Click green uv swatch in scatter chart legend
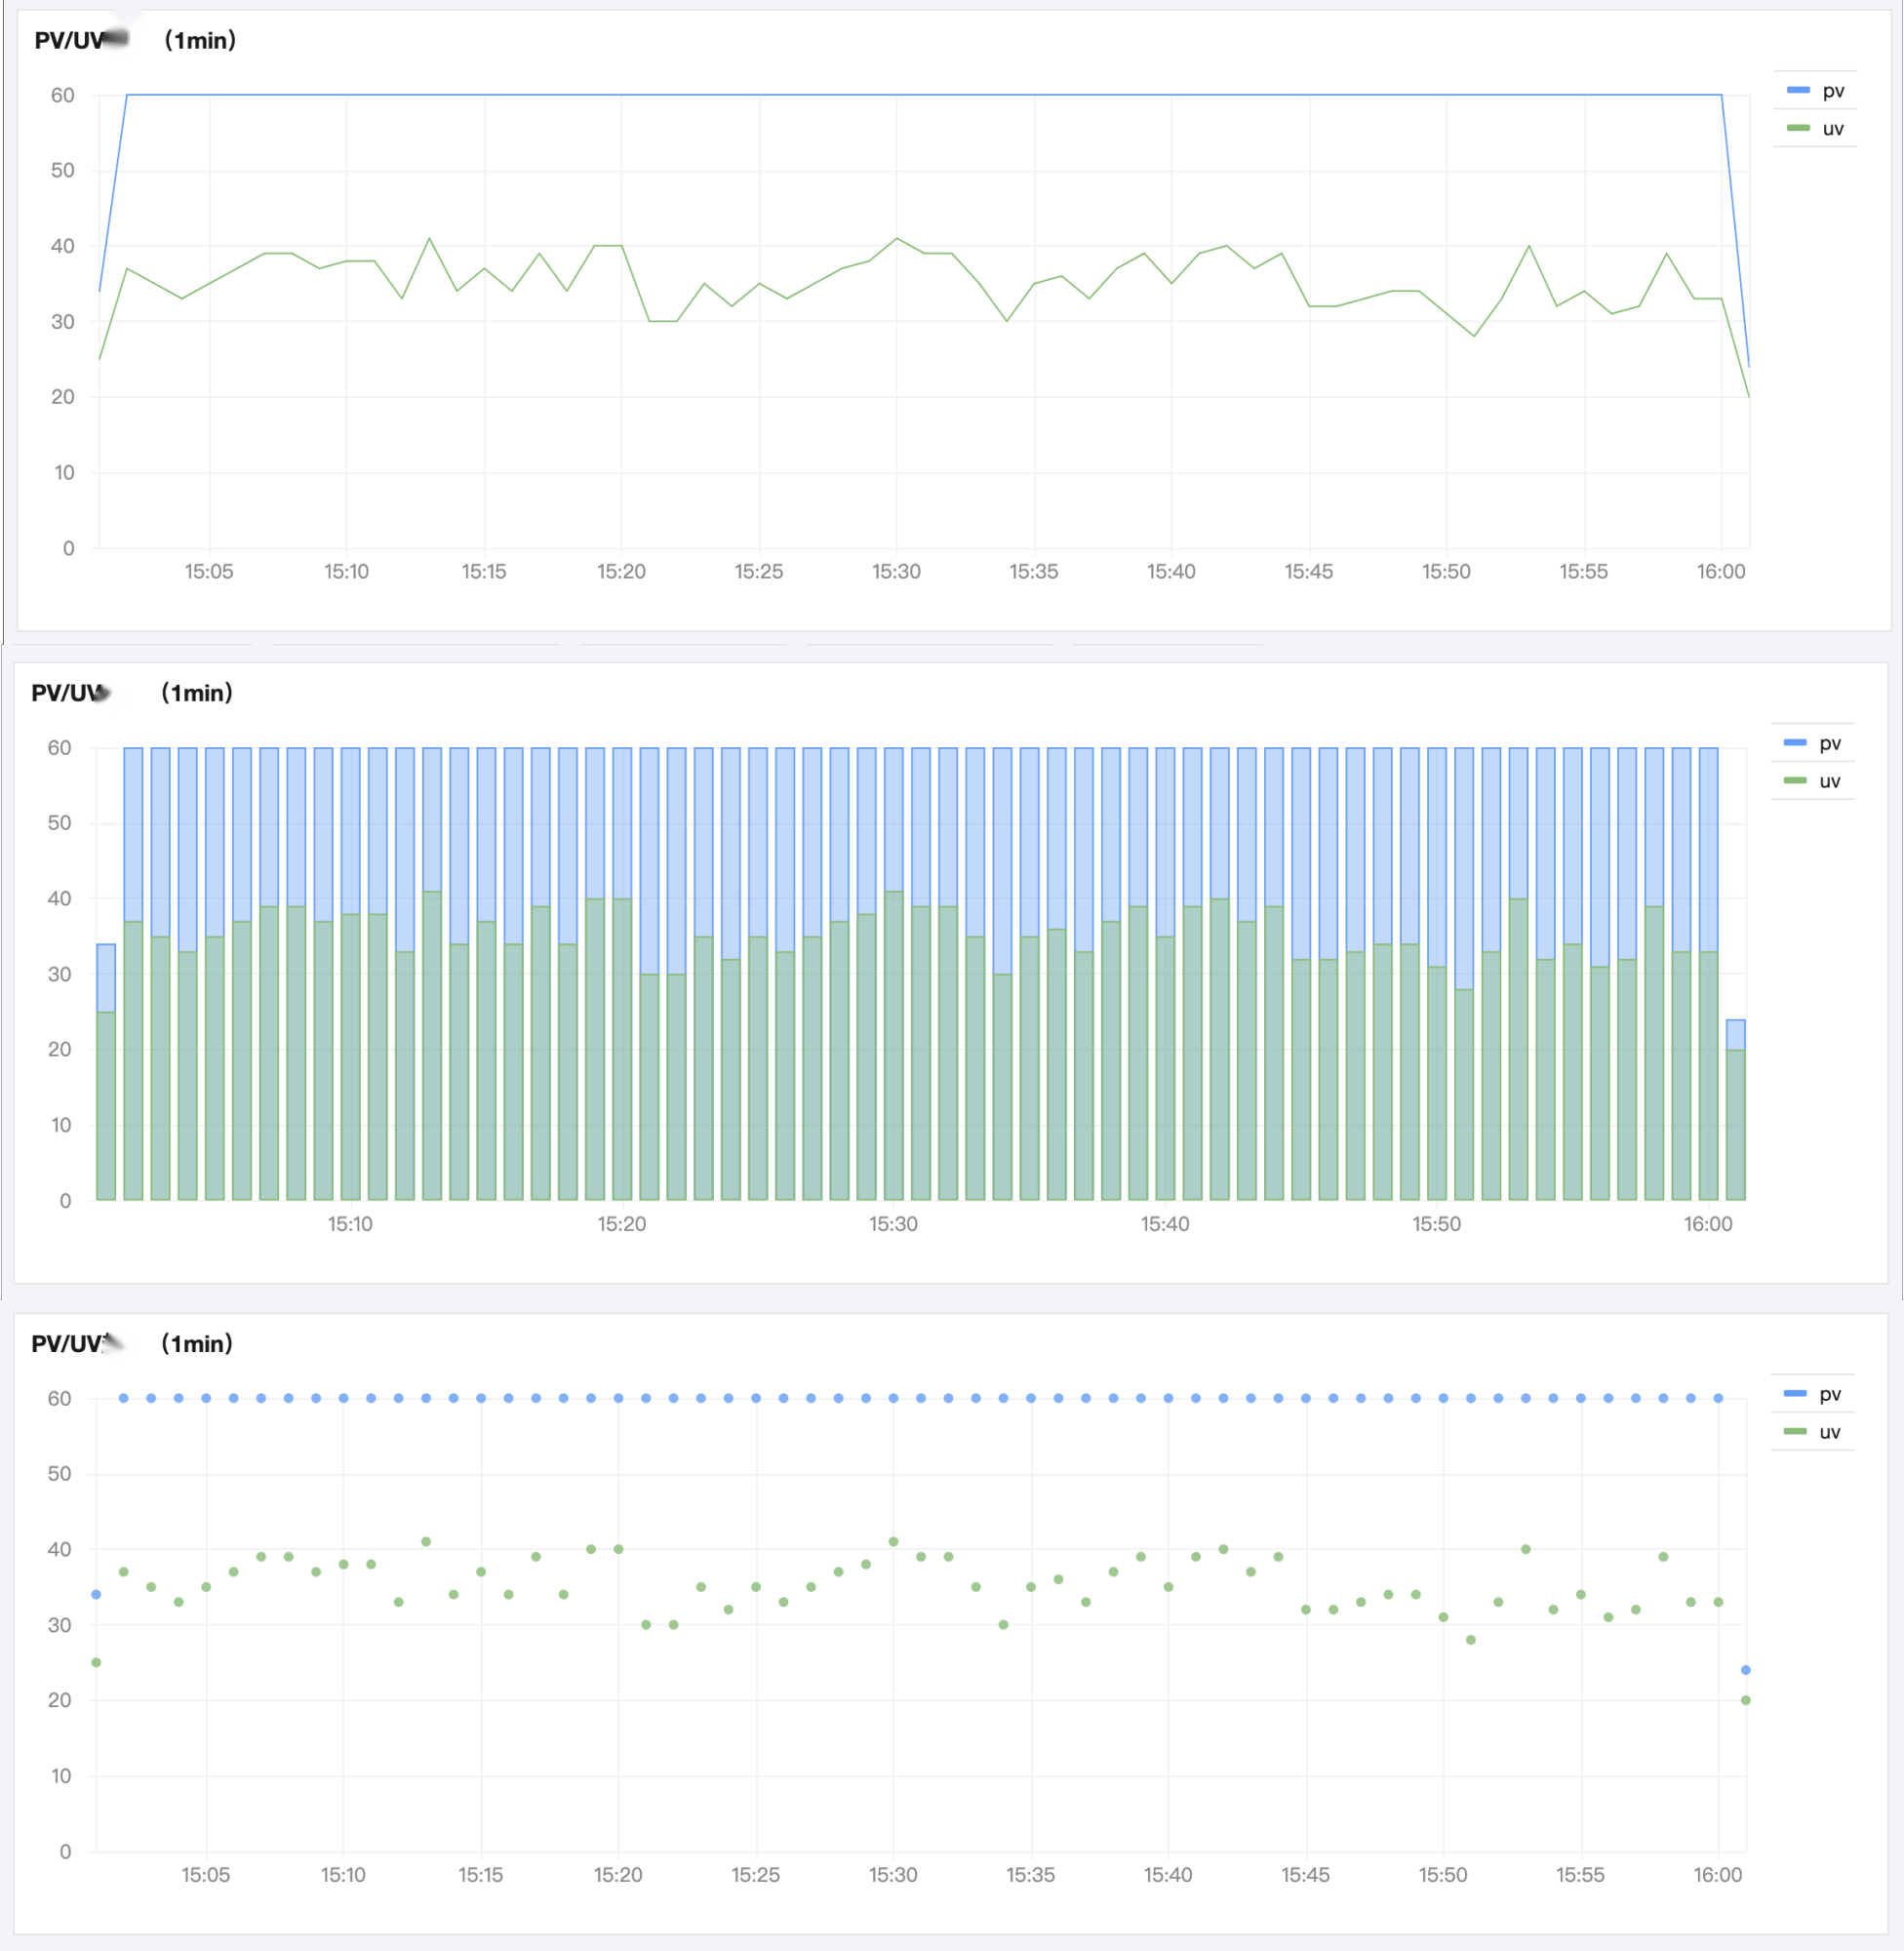Image resolution: width=1904 pixels, height=1951 pixels. 1795,1432
